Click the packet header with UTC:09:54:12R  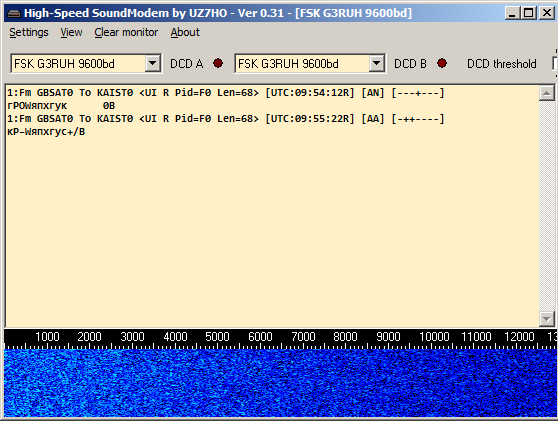click(226, 93)
